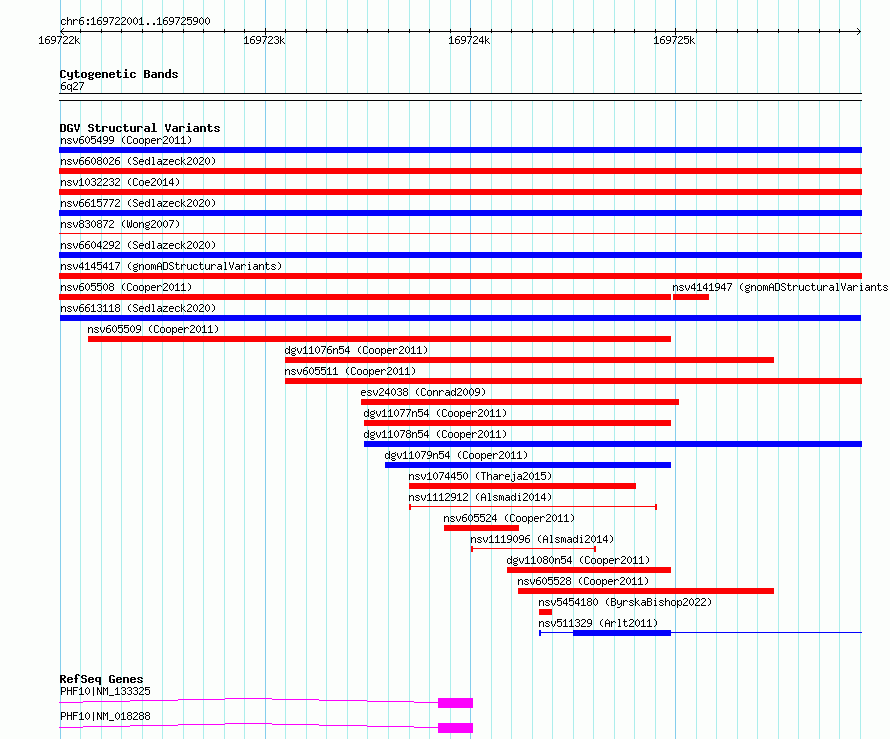The image size is (890, 739).
Task: Click the chr6:169722001..169725900 region label
Action: coord(135,21)
